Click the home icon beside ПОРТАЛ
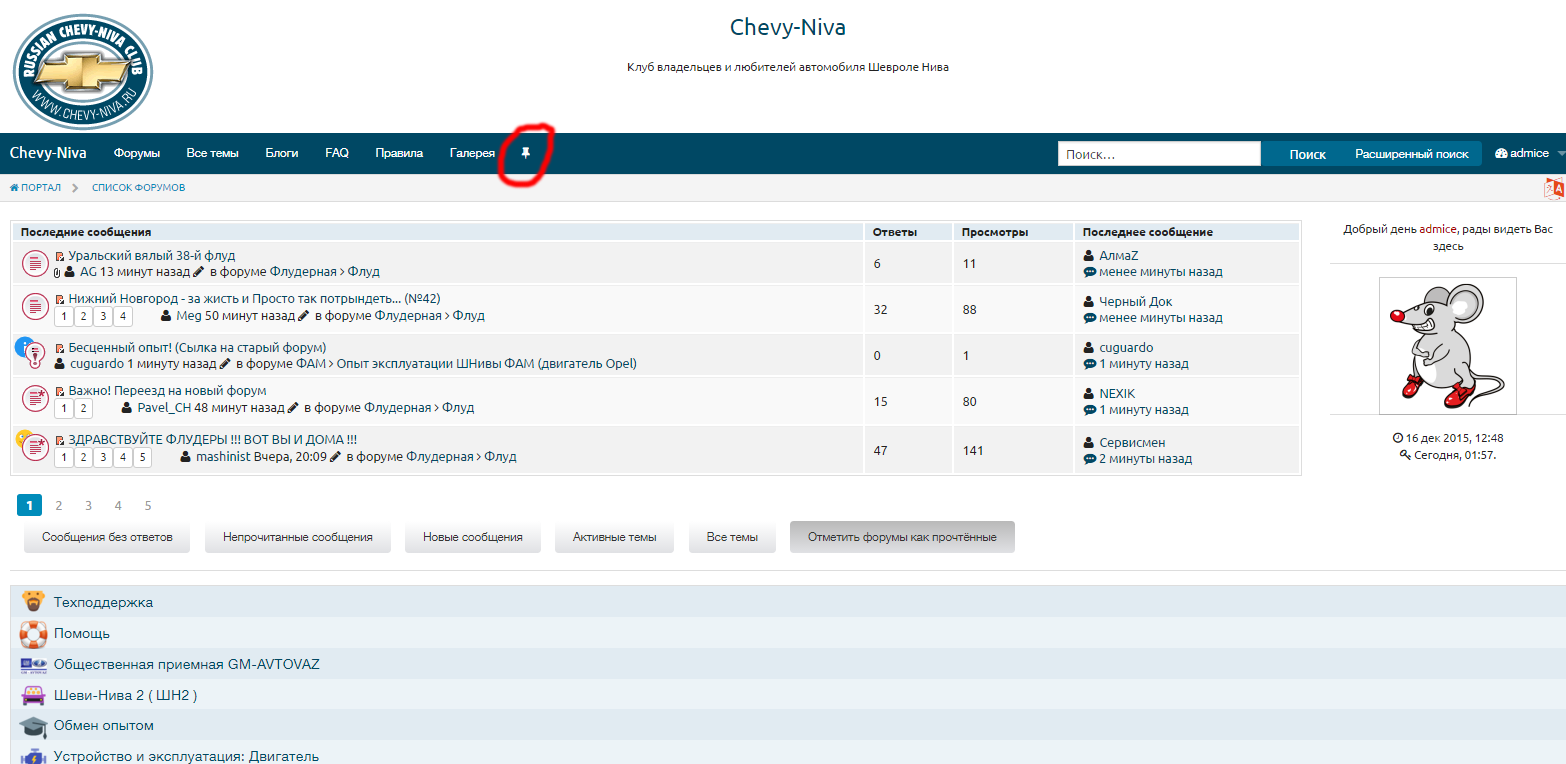The image size is (1566, 764). [x=14, y=188]
